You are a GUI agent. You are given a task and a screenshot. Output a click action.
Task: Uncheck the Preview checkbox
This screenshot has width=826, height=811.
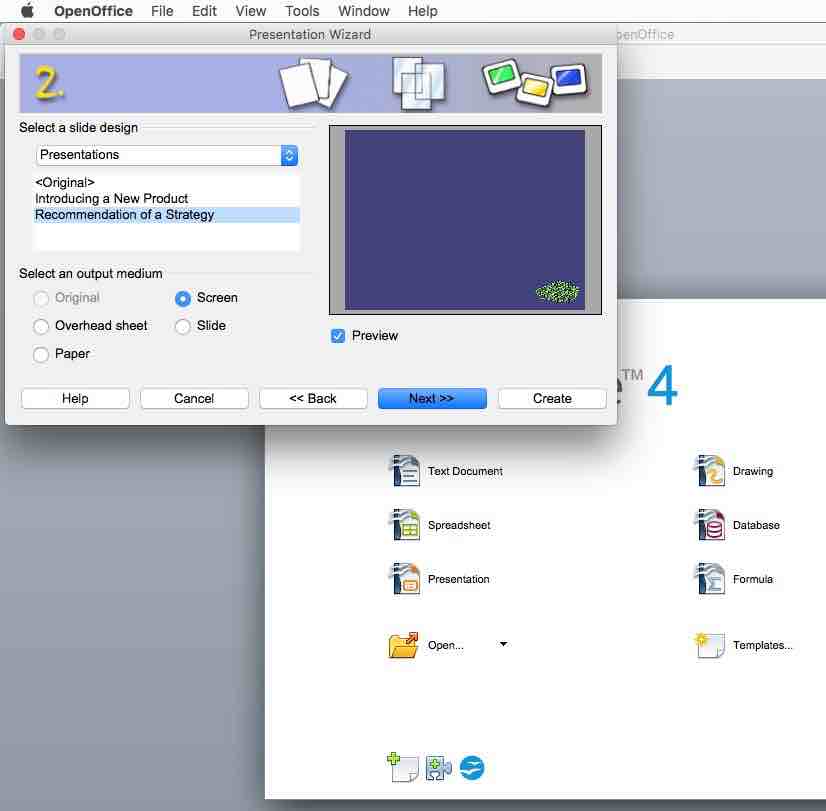[338, 335]
